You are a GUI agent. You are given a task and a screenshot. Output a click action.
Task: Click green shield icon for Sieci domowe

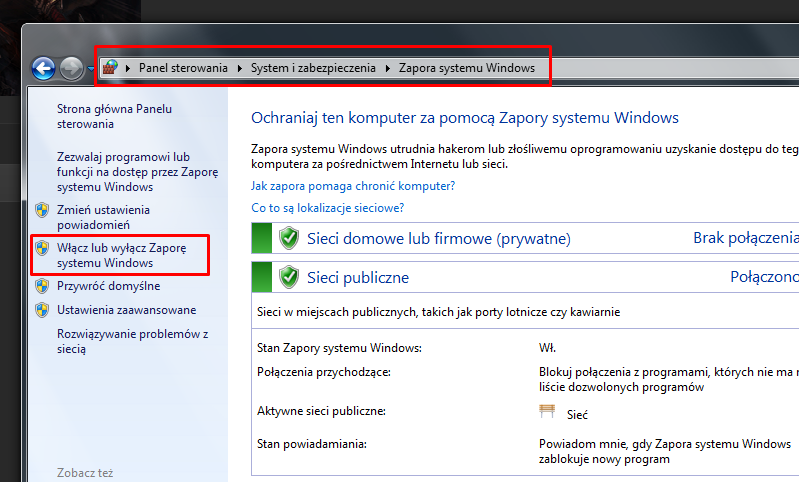[289, 238]
